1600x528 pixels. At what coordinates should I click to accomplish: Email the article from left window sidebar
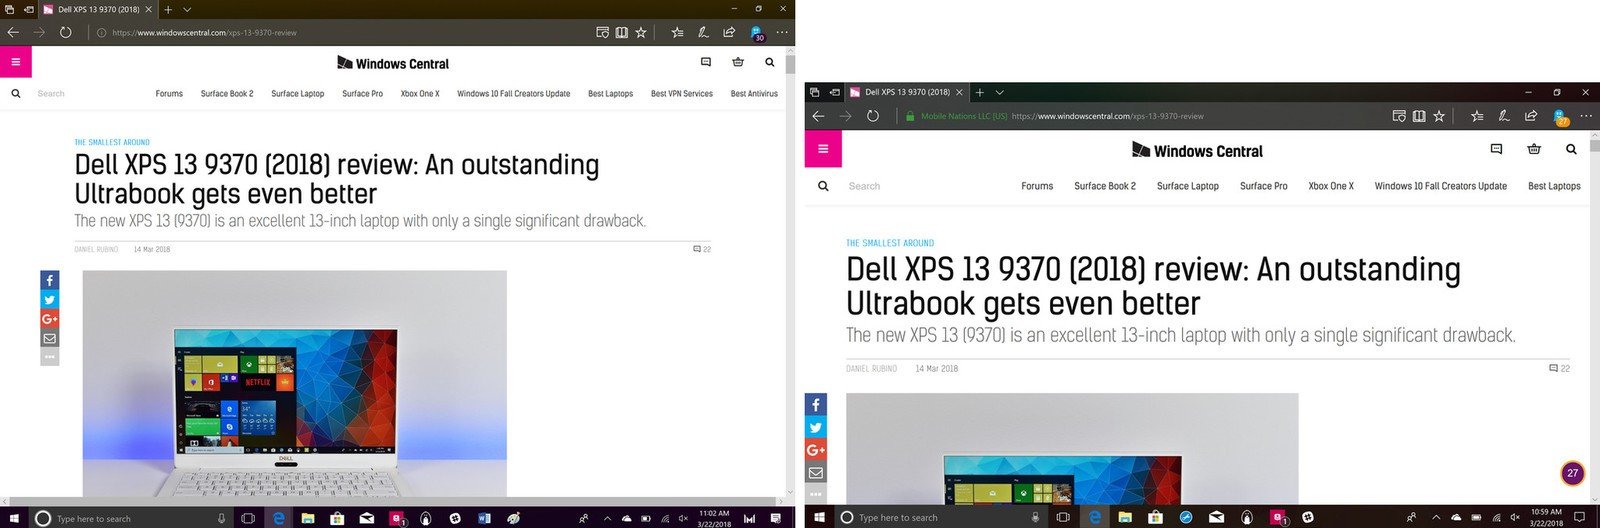tap(49, 338)
